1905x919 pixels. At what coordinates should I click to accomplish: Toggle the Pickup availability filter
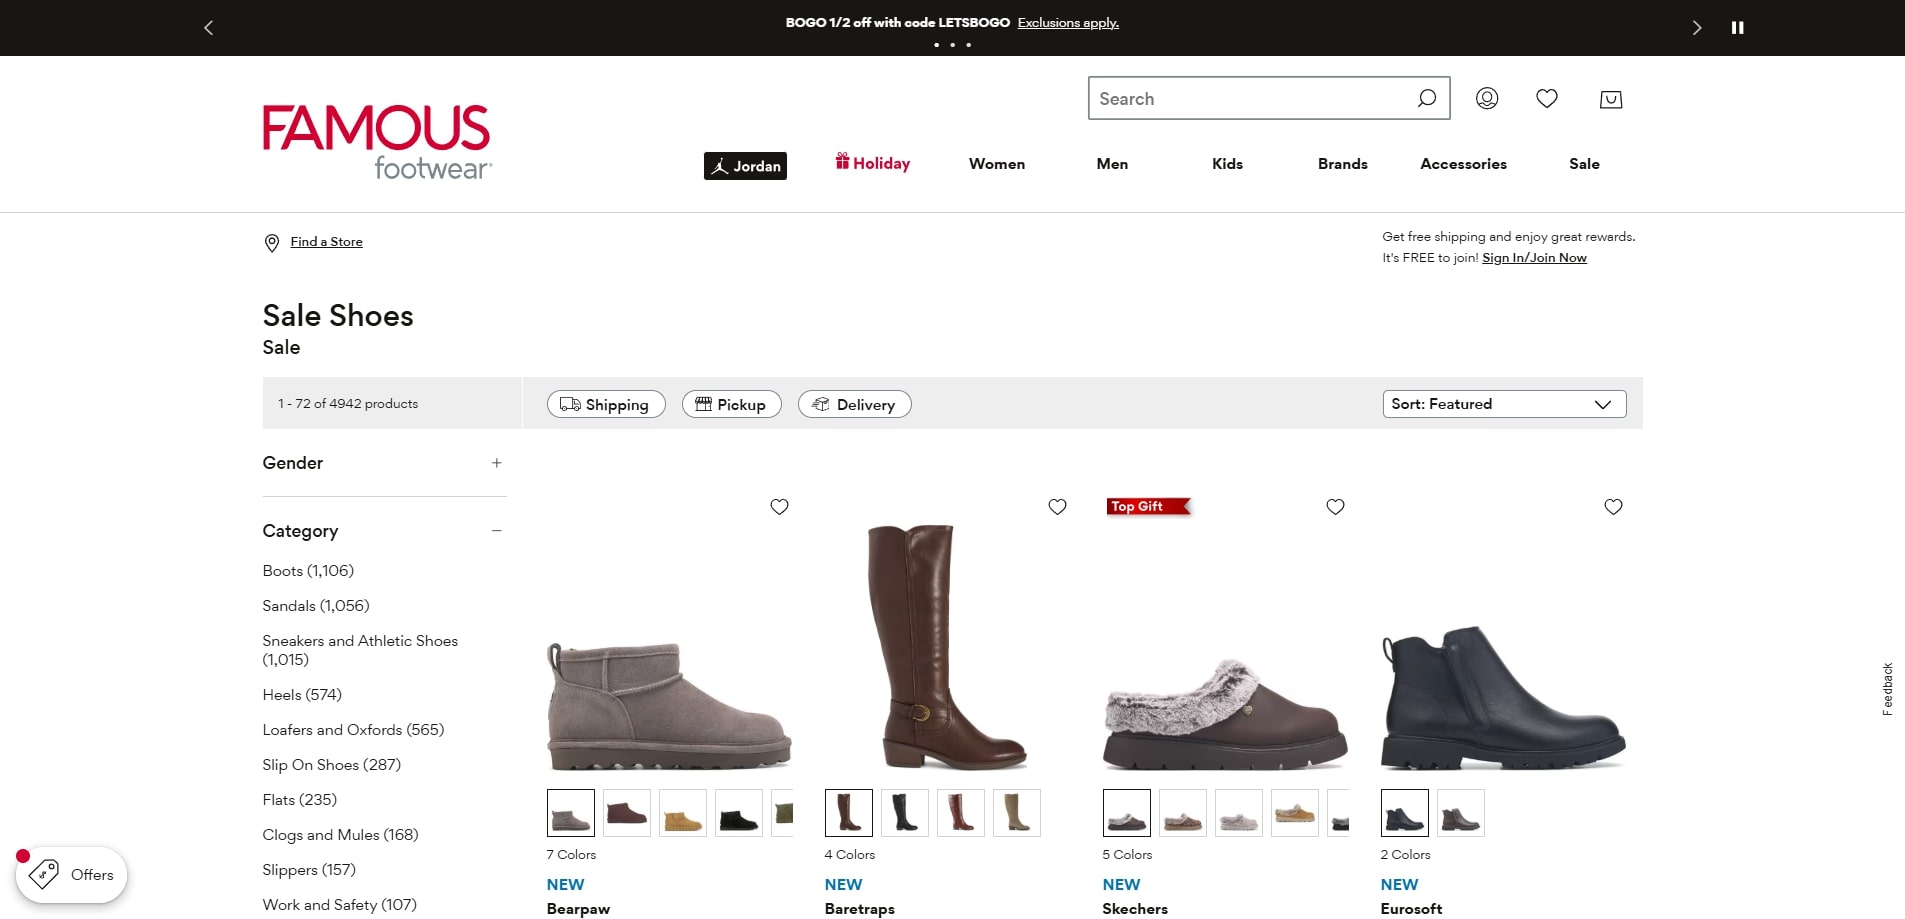pos(731,404)
